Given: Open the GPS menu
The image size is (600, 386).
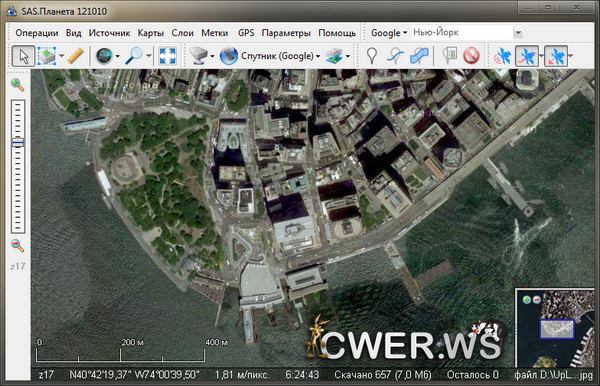Looking at the screenshot, I should (x=246, y=33).
